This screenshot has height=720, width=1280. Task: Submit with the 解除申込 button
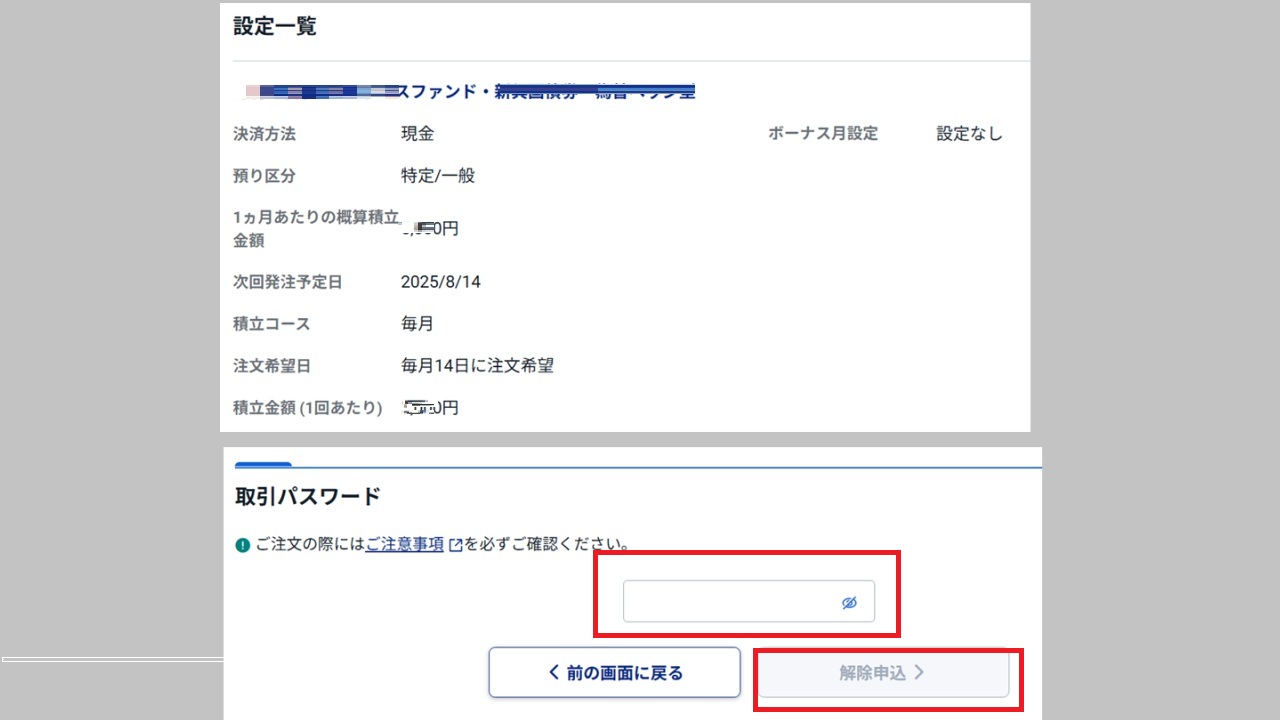882,673
